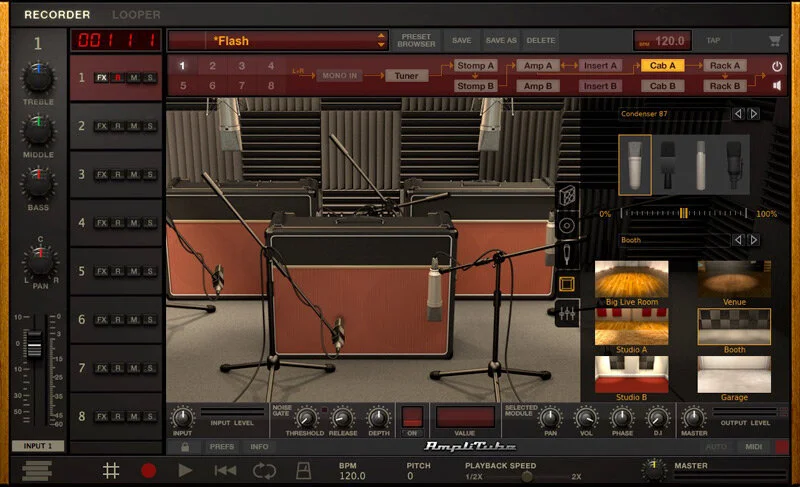Open the cabinet selection cube icon
This screenshot has width=800, height=487.
click(x=567, y=195)
